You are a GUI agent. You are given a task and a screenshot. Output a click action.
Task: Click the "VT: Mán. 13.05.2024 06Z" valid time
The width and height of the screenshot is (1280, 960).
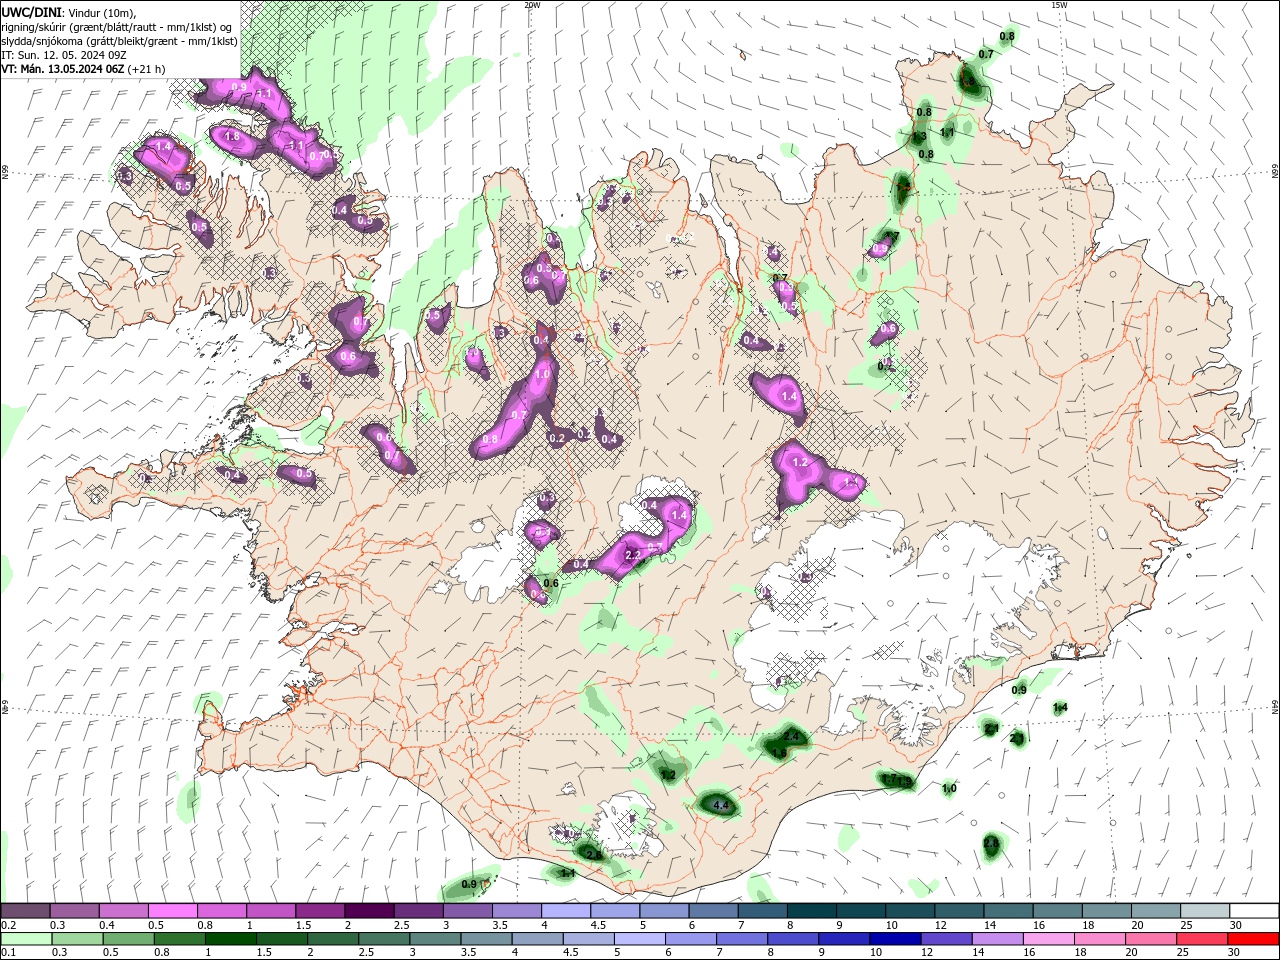tap(63, 68)
